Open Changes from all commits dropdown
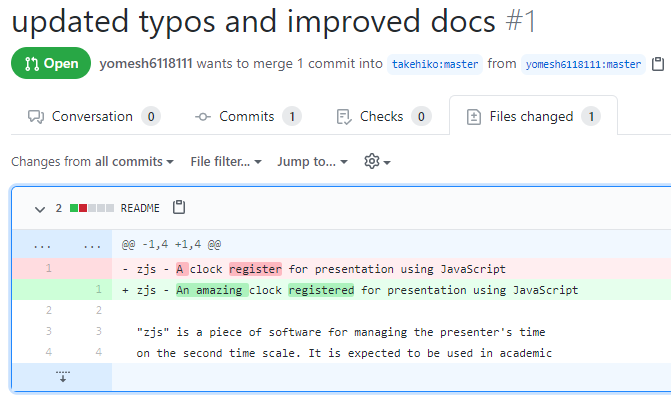The height and width of the screenshot is (401, 671). click(92, 162)
